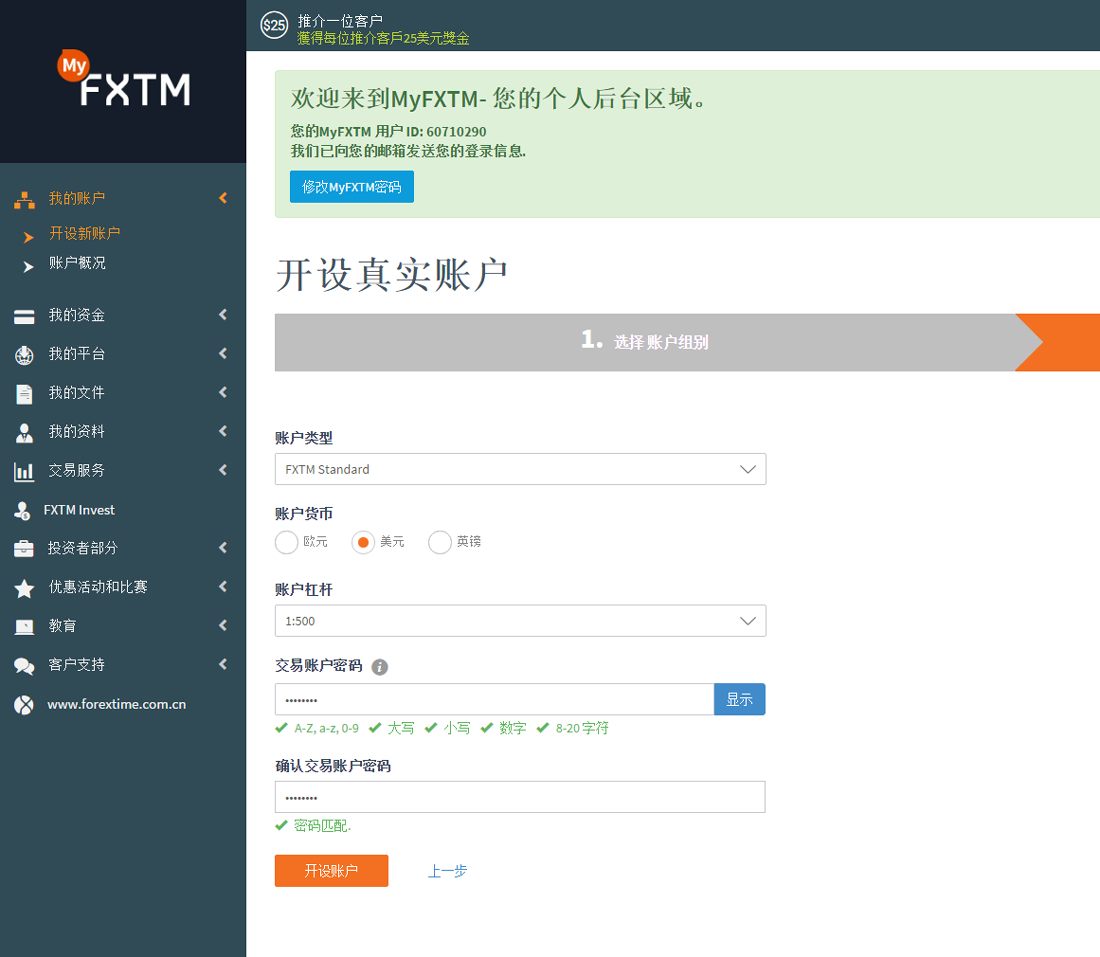Click the 优惠活动和比赛 star icon
1100x957 pixels.
click(x=25, y=588)
